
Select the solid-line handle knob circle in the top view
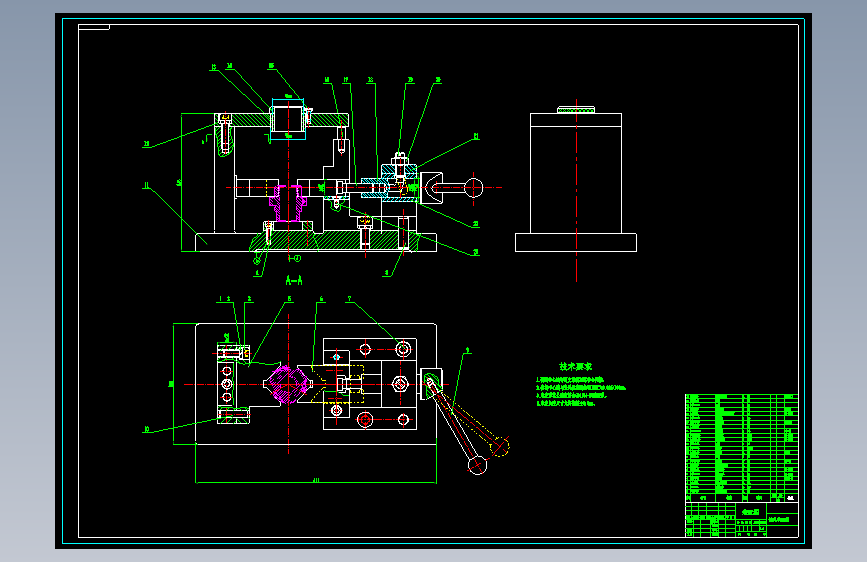tap(477, 465)
